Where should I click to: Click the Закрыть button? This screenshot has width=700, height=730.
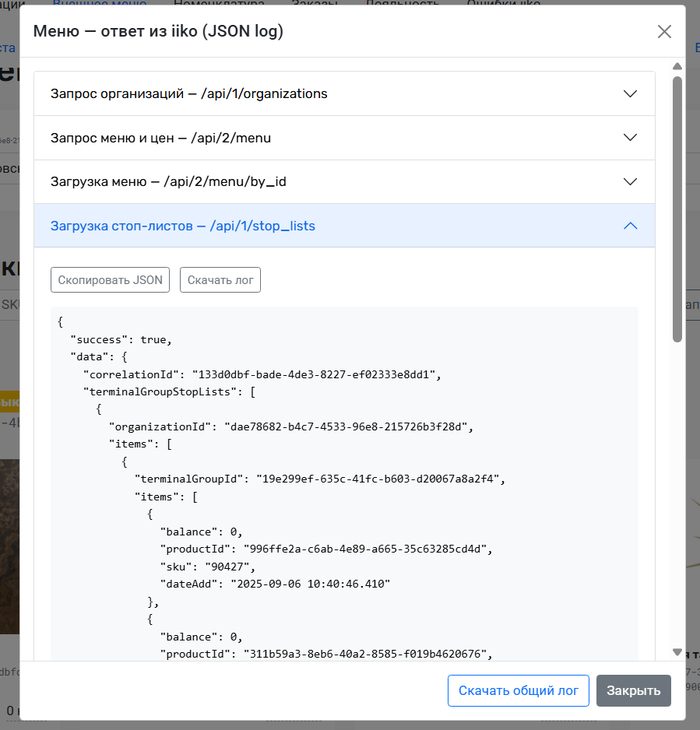[x=633, y=690]
